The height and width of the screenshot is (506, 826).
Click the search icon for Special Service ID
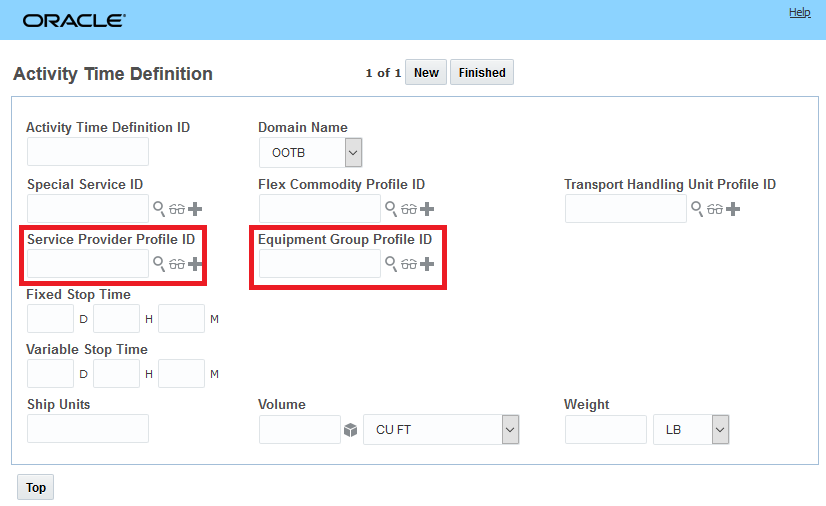(158, 208)
